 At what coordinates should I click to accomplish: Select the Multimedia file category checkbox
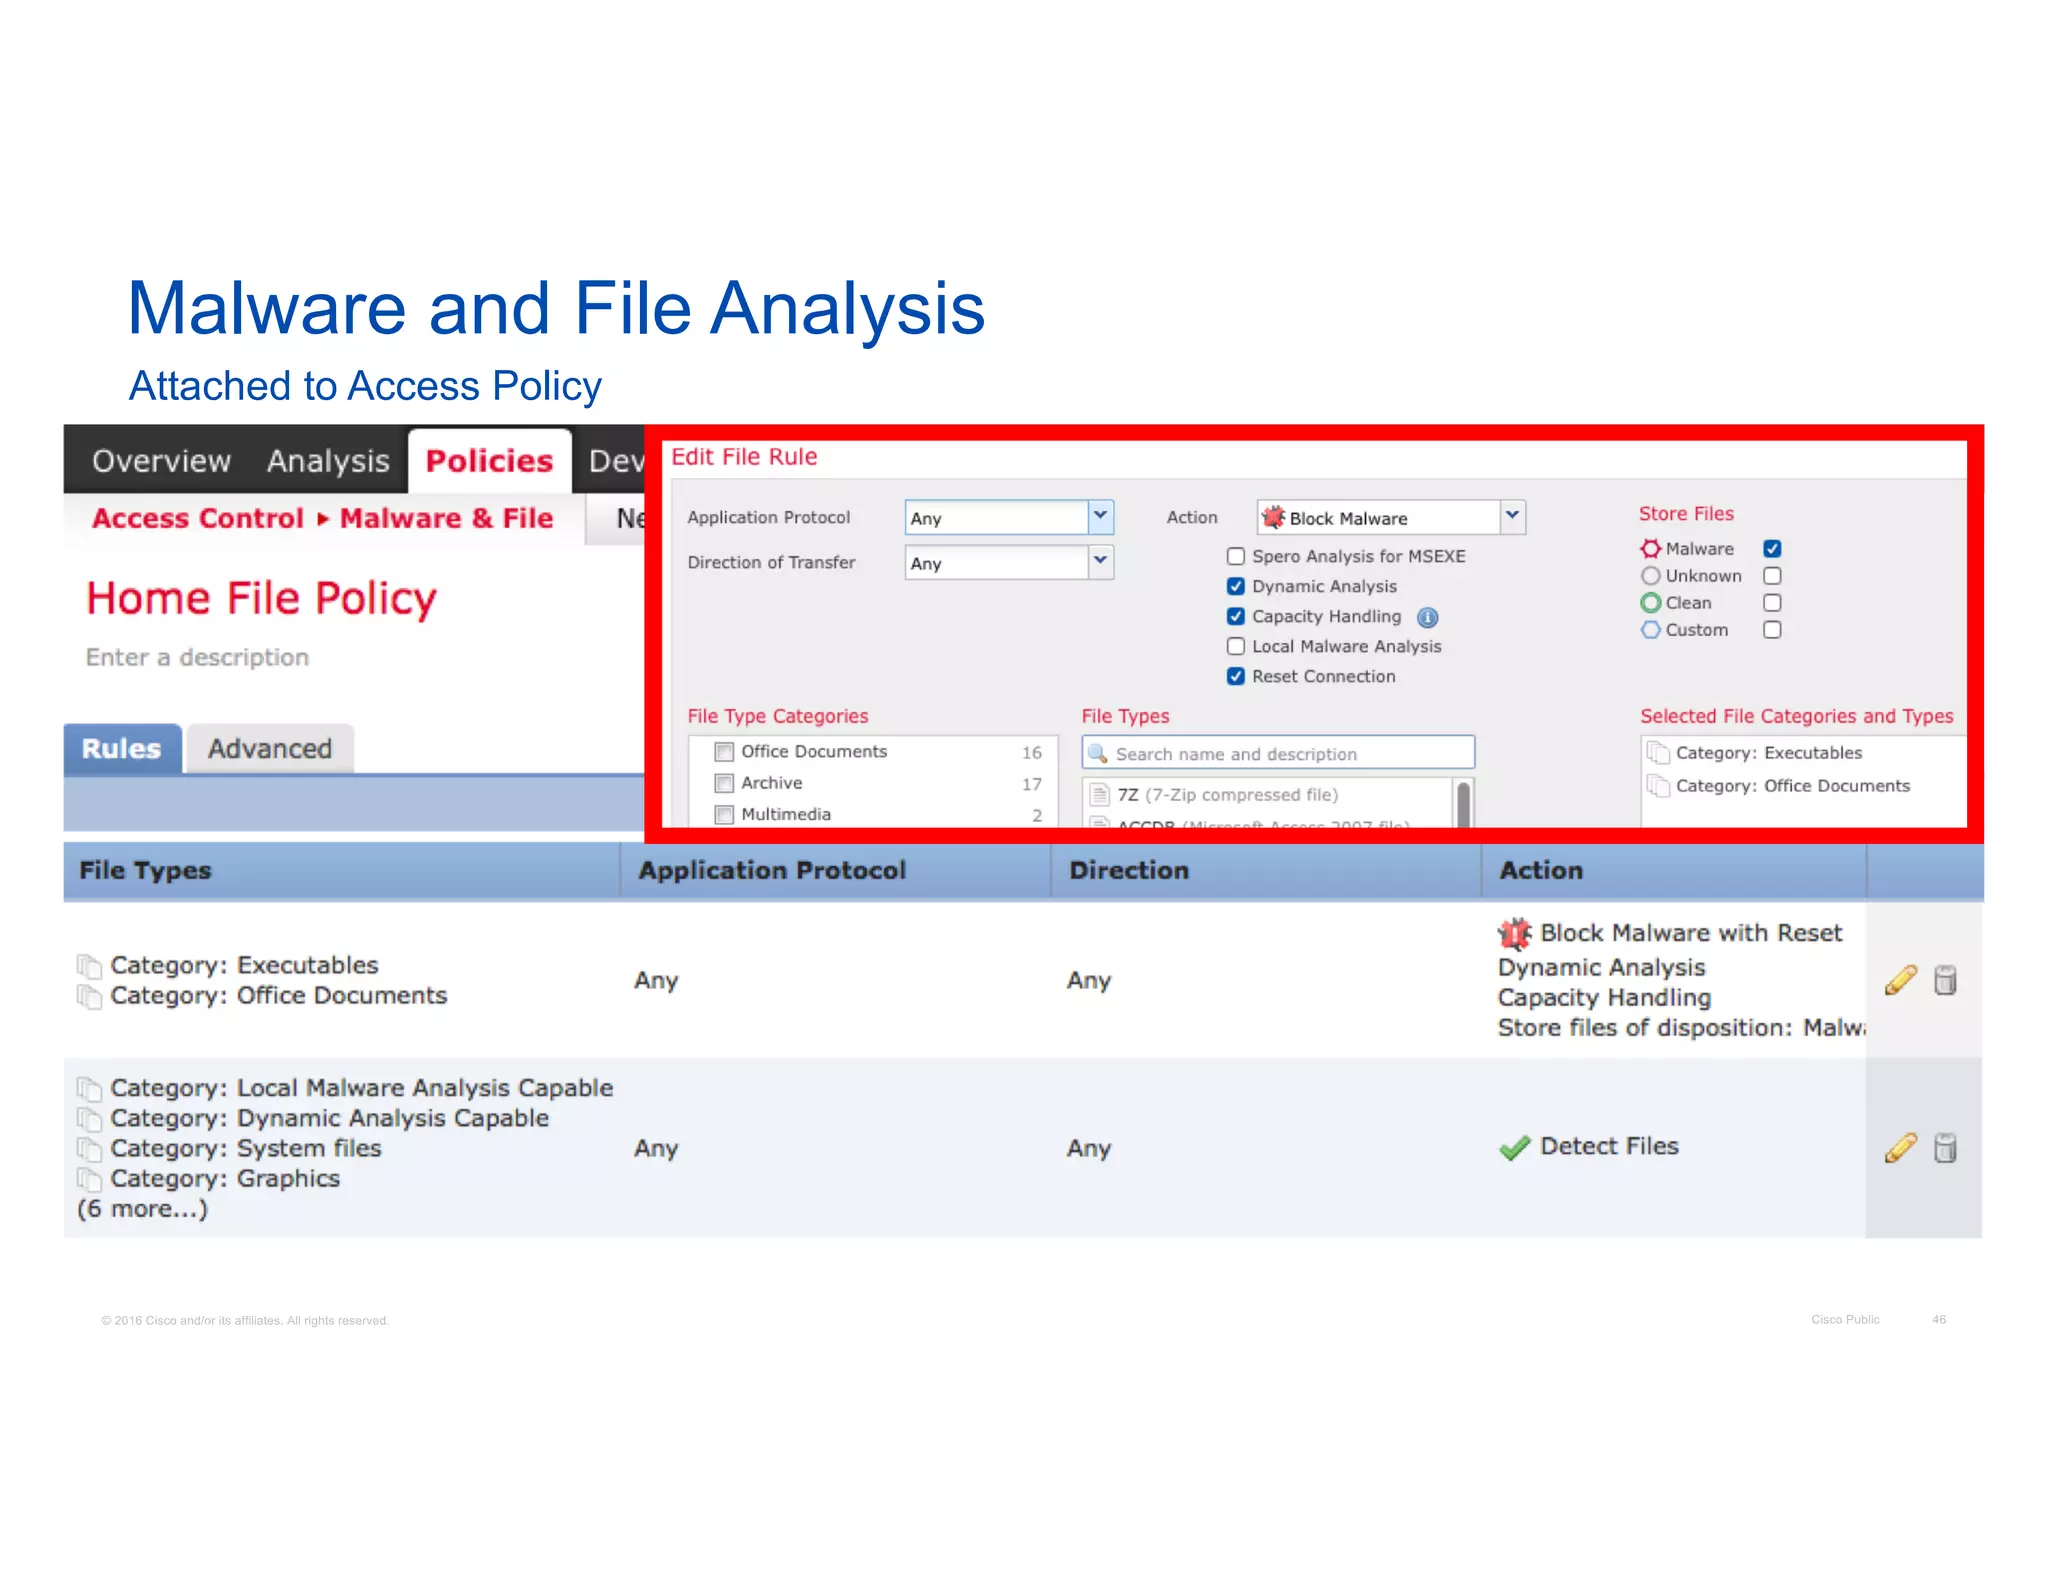pyautogui.click(x=724, y=815)
